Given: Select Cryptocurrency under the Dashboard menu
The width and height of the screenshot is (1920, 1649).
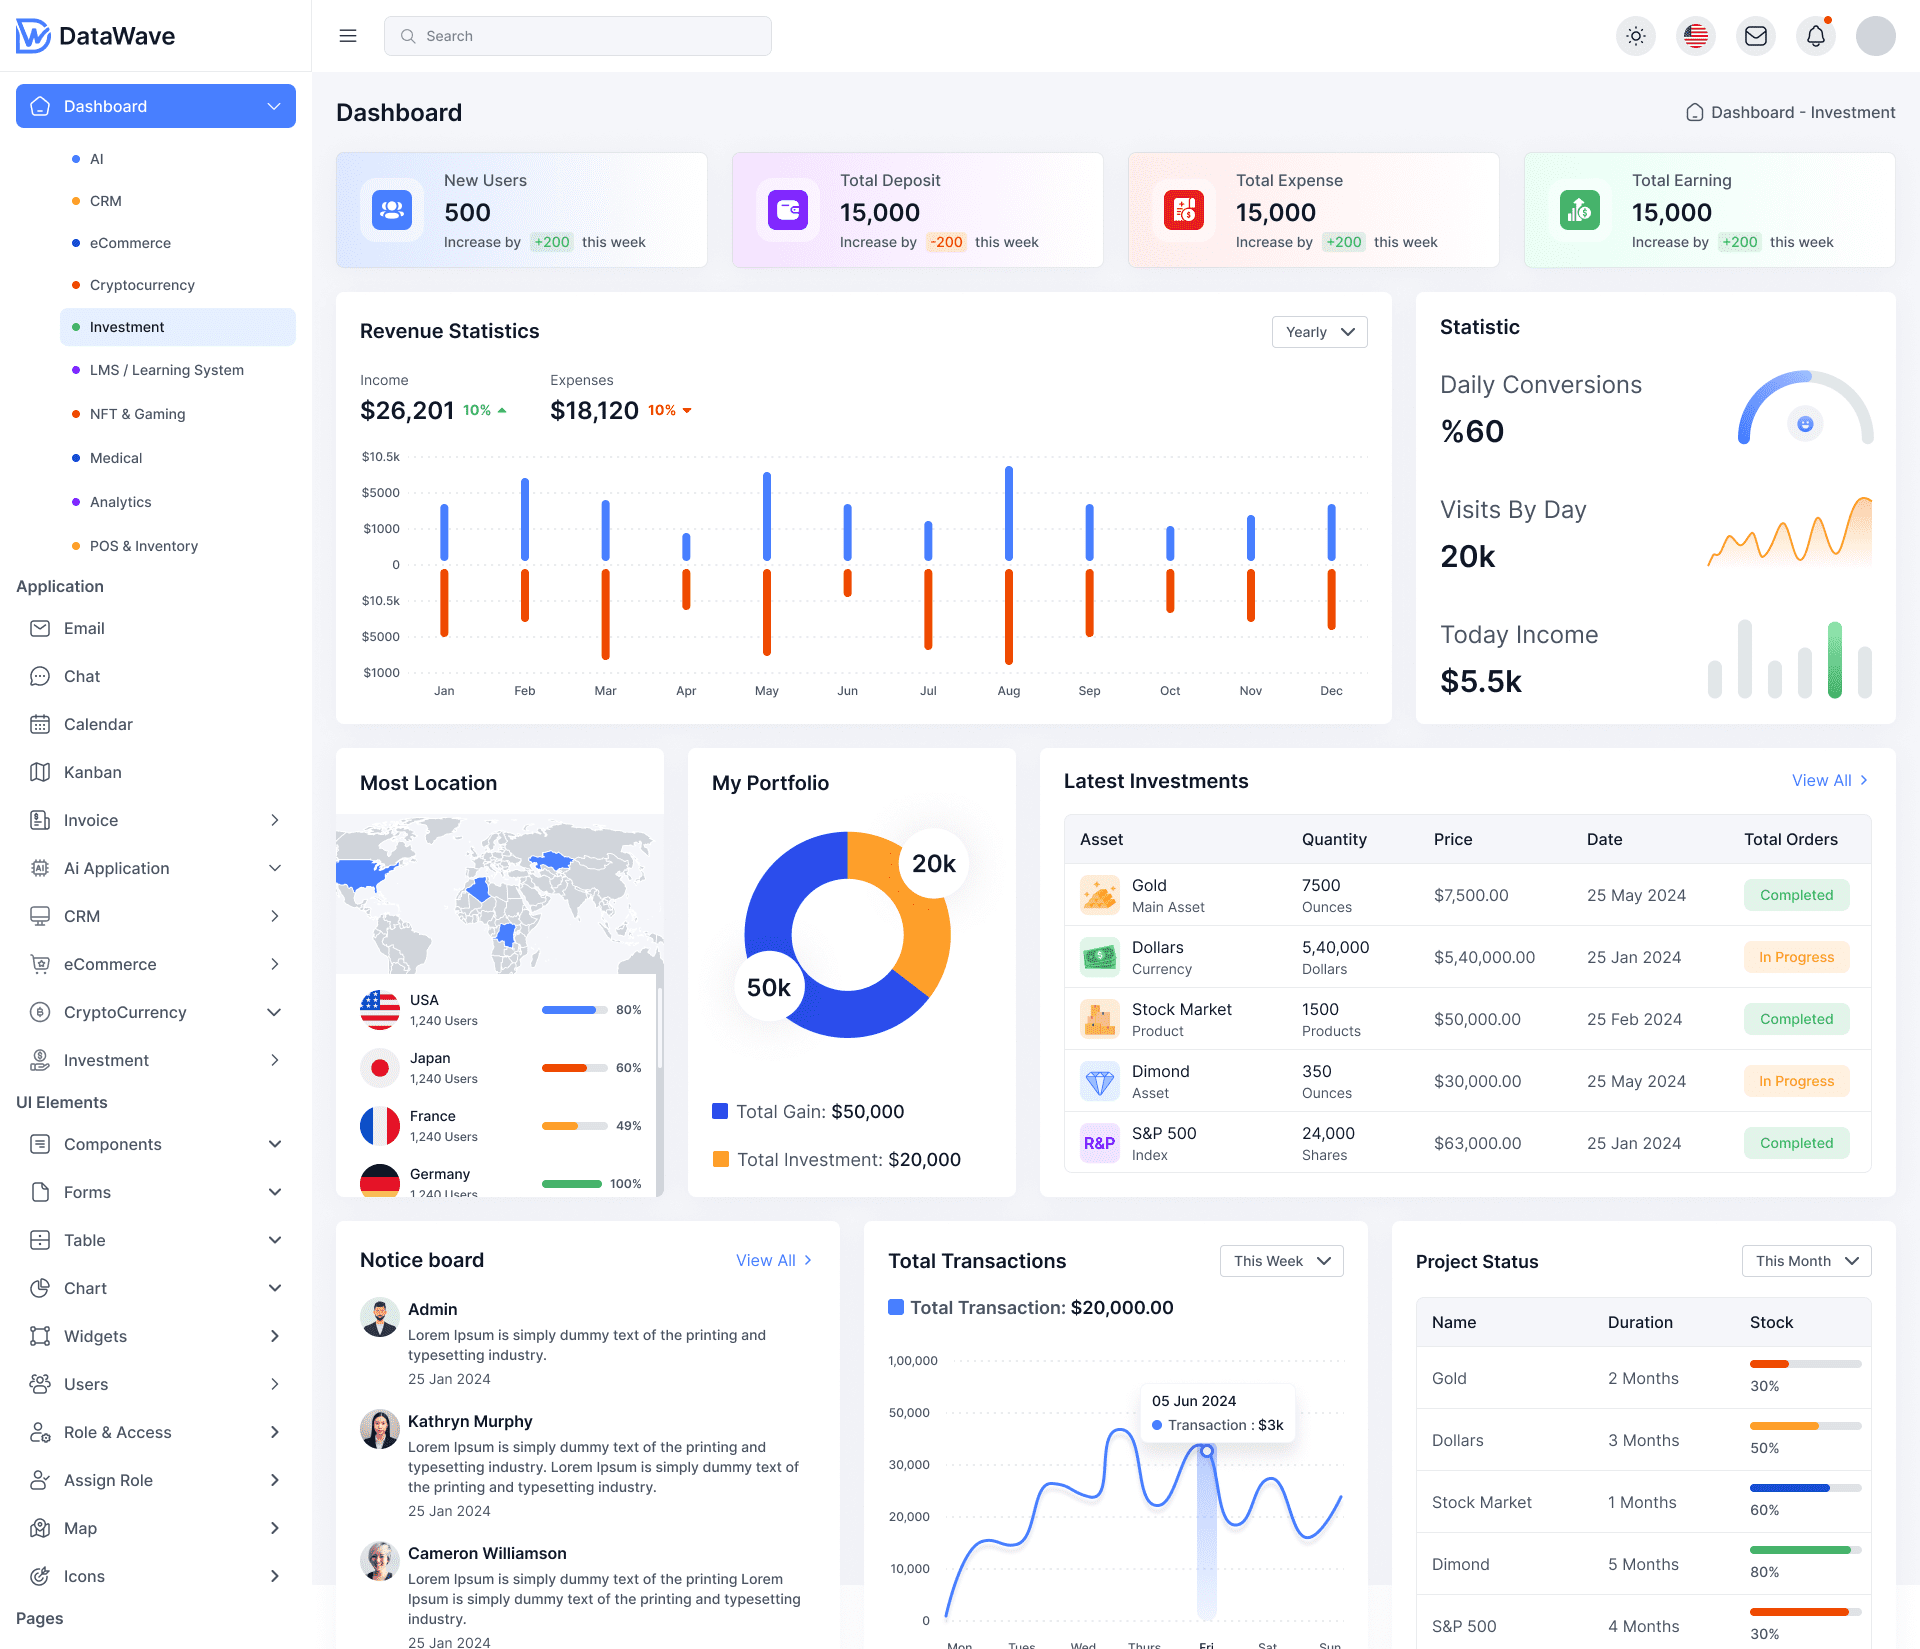Looking at the screenshot, I should 141,285.
